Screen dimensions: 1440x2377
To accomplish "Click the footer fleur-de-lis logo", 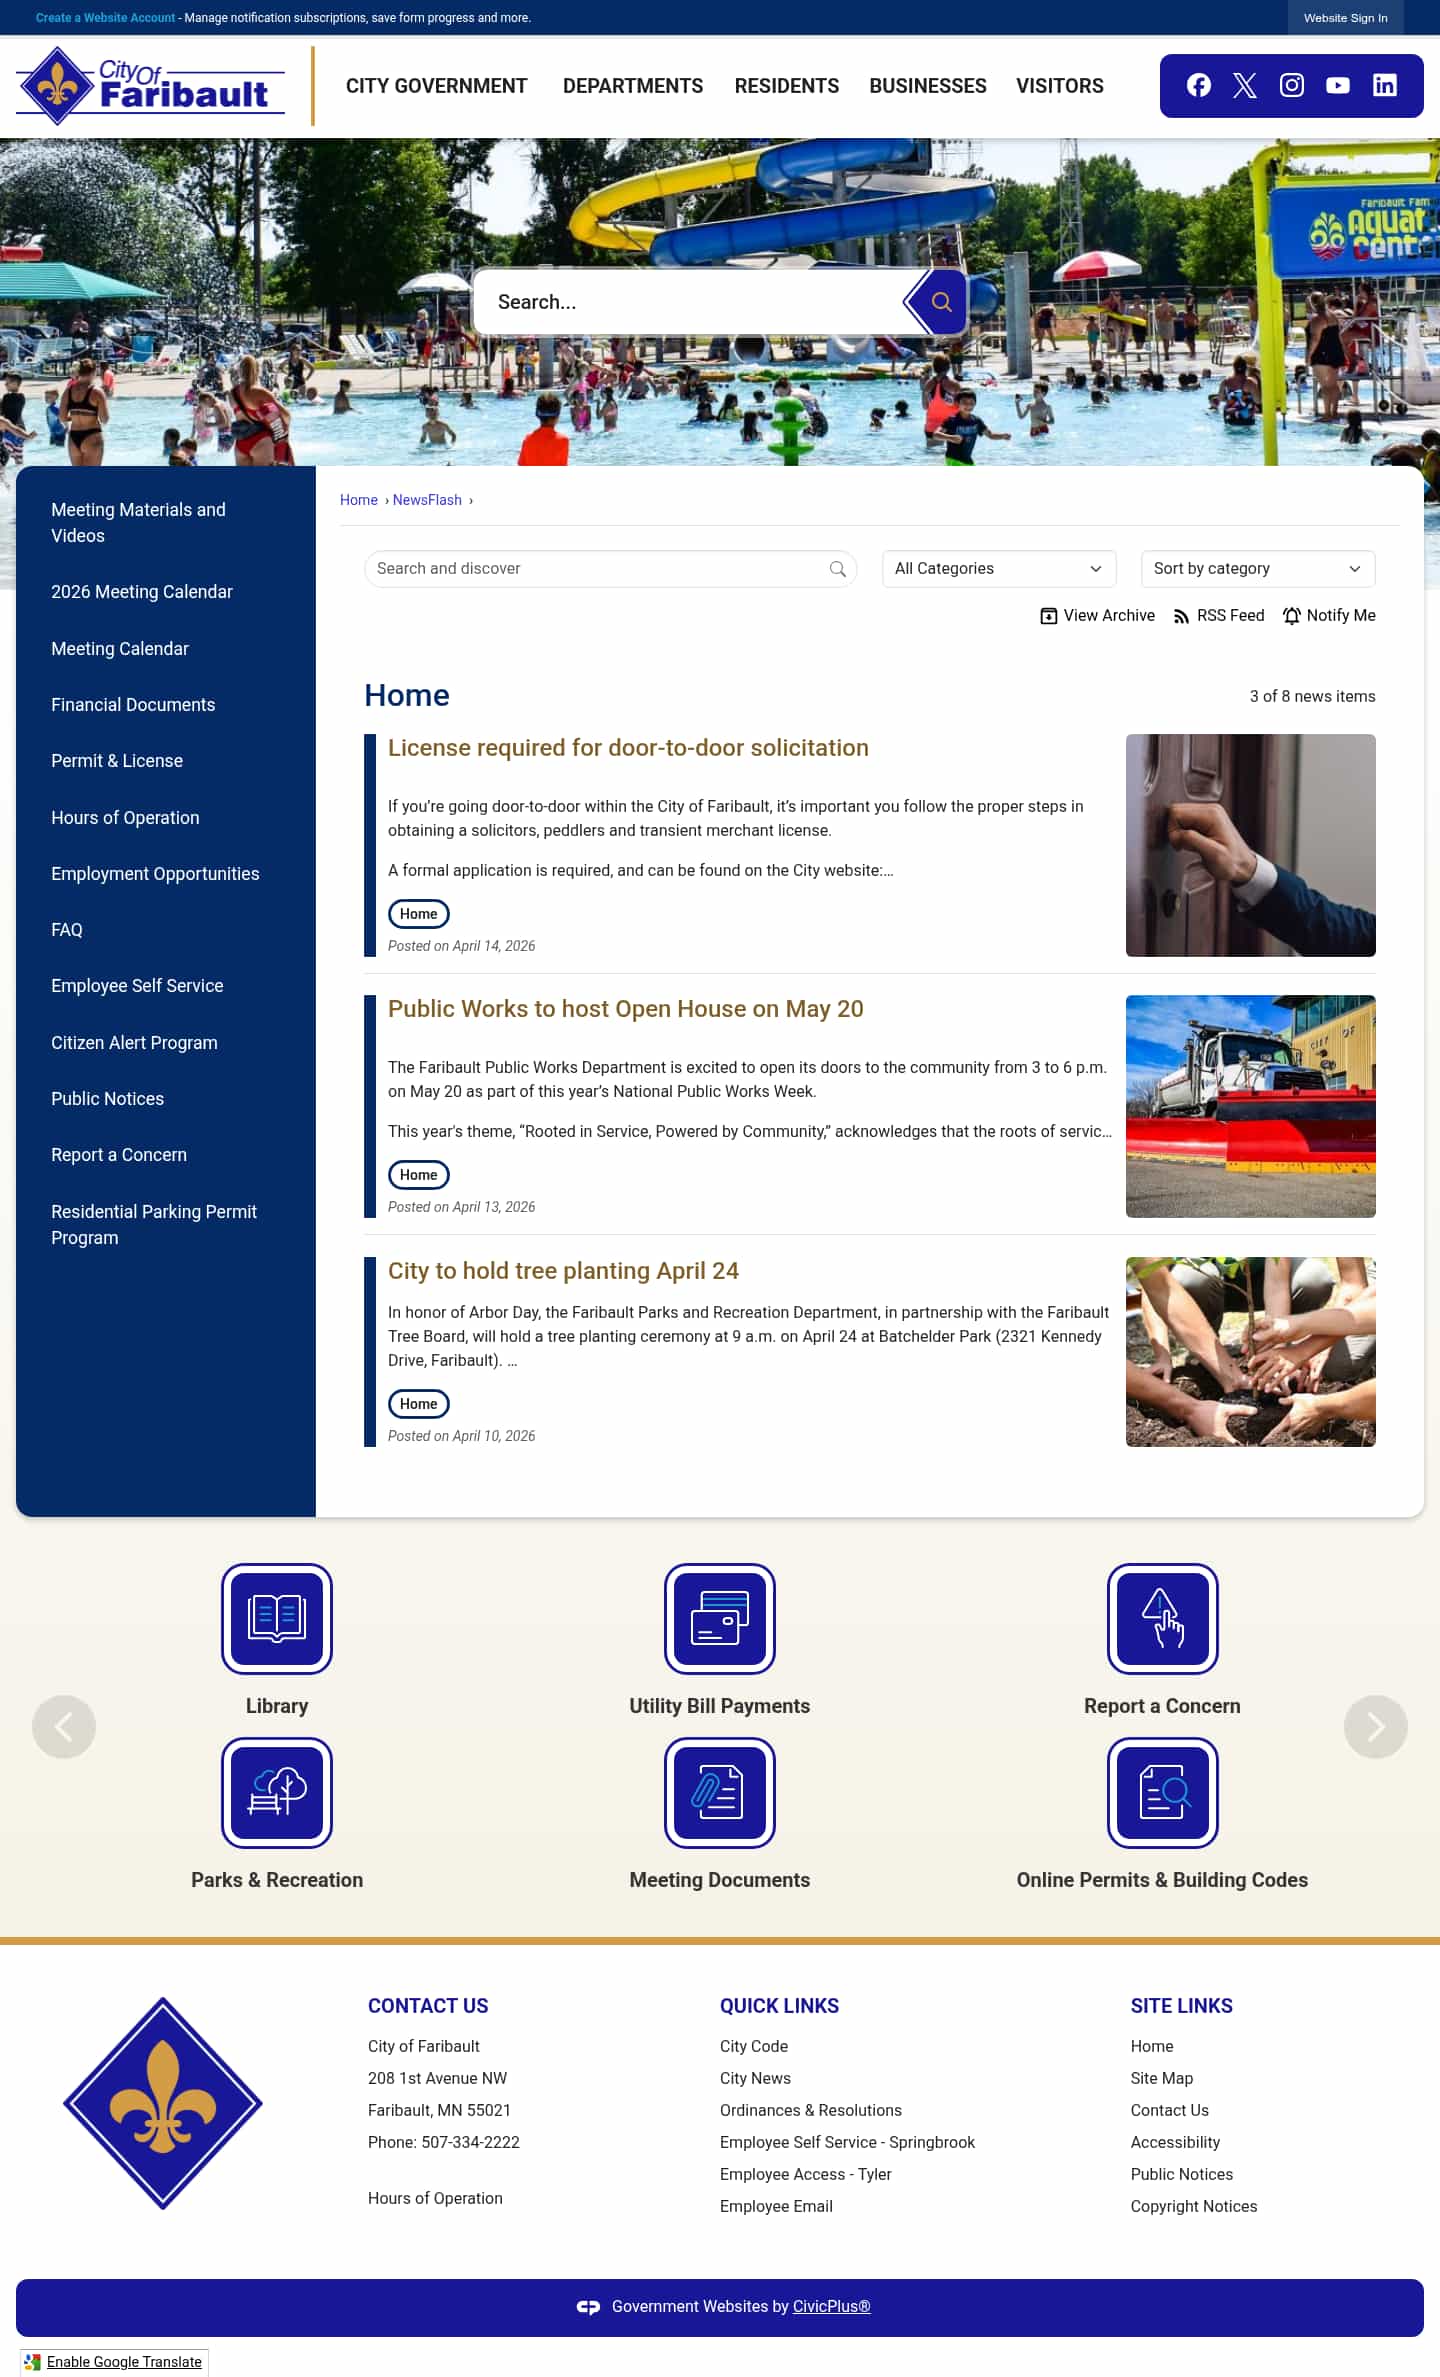I will [x=163, y=2103].
